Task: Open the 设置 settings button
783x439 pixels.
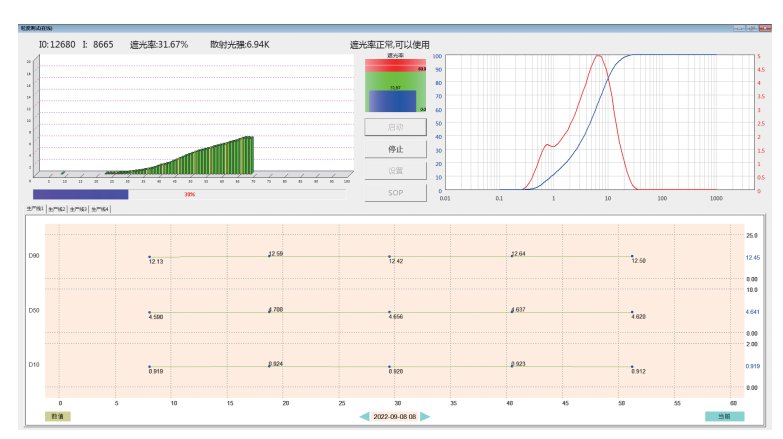Action: click(x=395, y=170)
